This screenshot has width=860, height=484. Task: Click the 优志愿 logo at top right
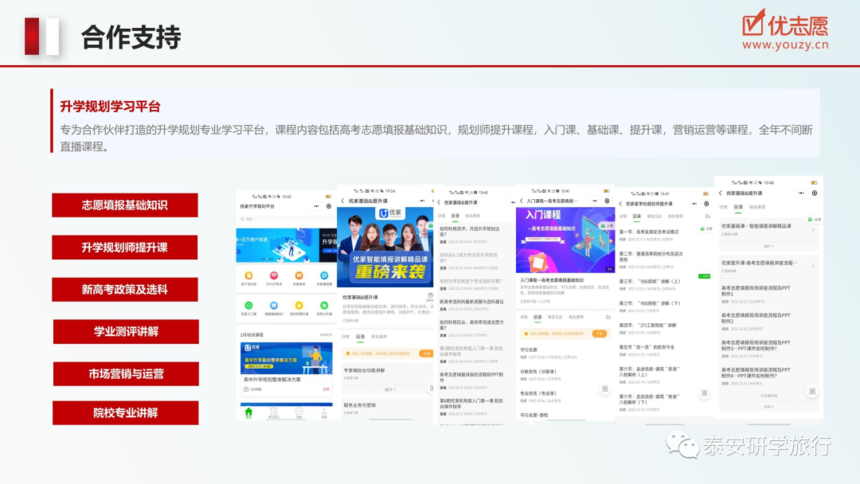[785, 30]
